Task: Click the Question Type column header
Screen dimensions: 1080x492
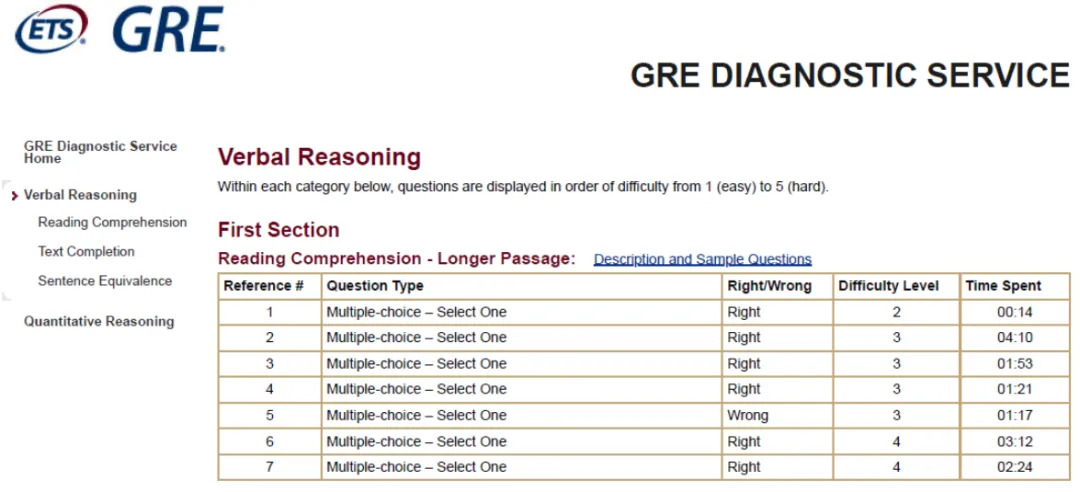Action: pyautogui.click(x=375, y=286)
